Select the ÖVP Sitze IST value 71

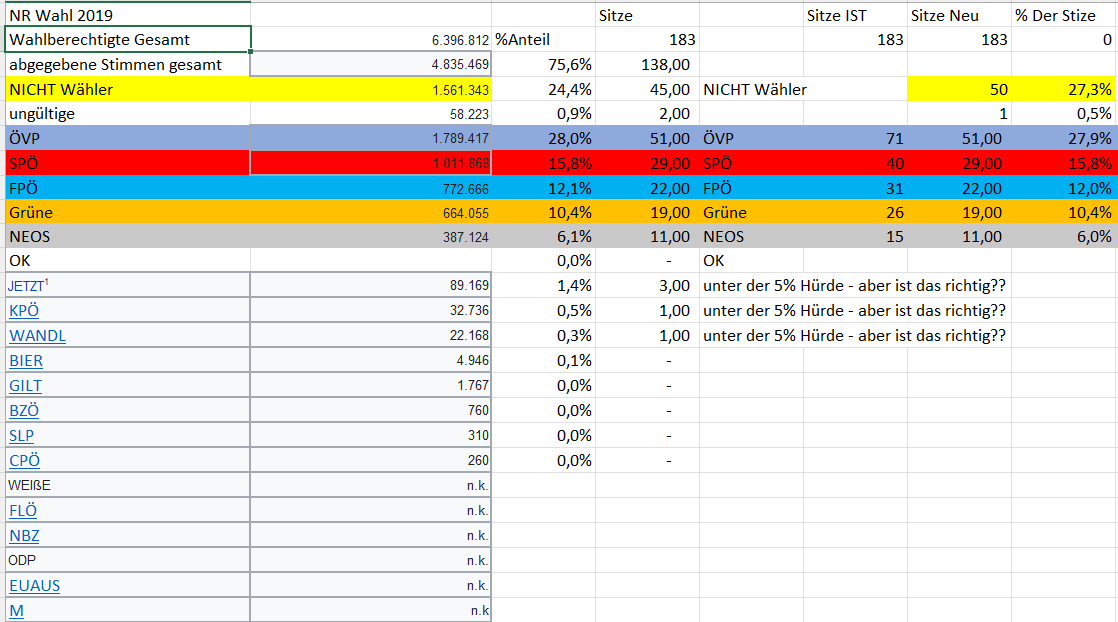[855, 138]
